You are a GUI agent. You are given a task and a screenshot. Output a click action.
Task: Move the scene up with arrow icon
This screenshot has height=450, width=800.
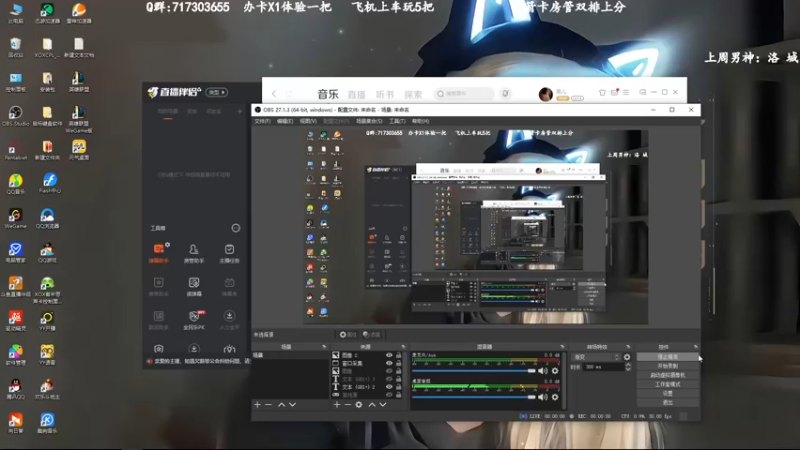(282, 405)
